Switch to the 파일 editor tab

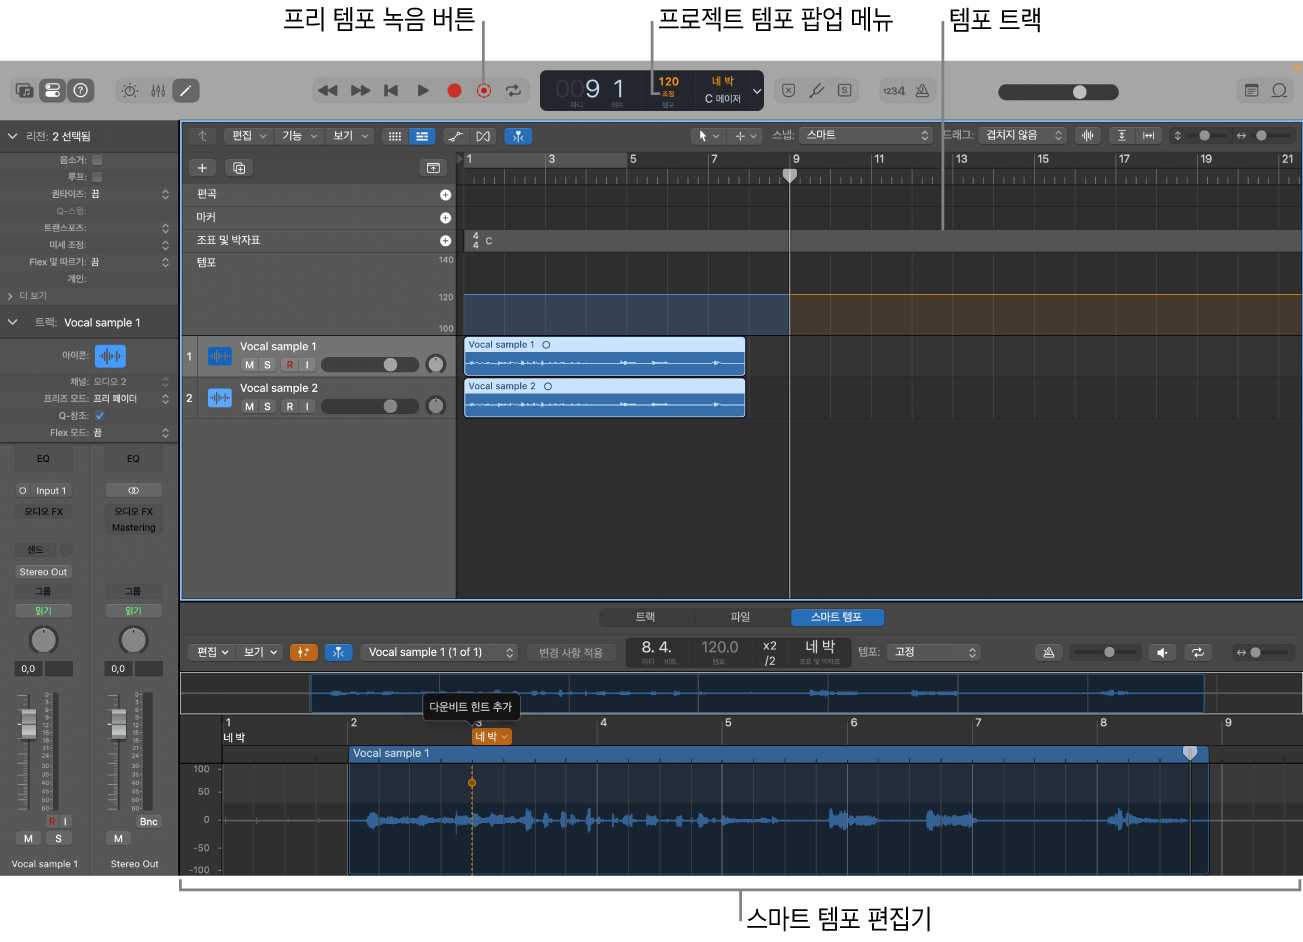point(740,617)
